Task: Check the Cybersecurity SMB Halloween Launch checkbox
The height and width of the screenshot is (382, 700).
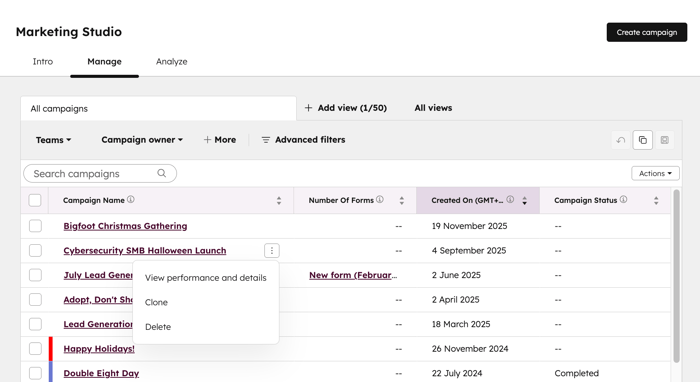Action: [35, 250]
